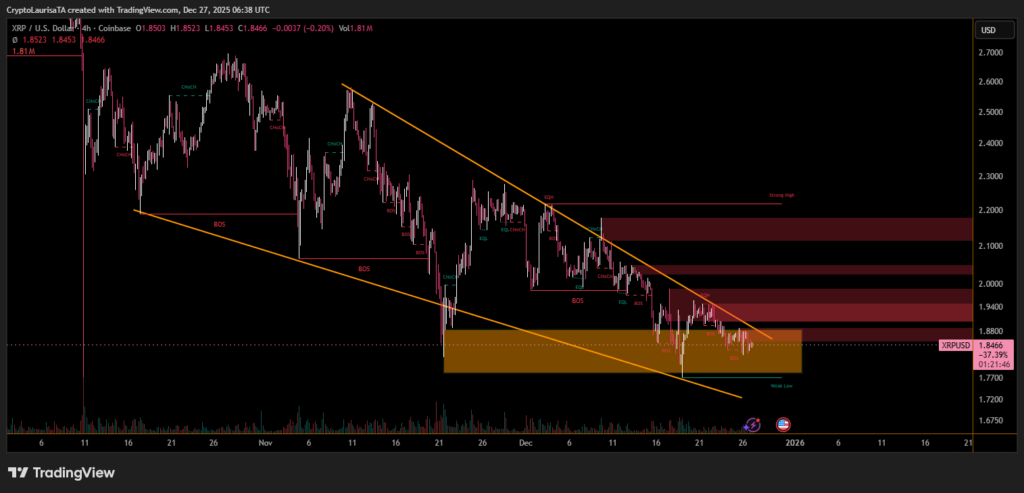This screenshot has width=1024, height=493.
Task: Select the XRPUSD symbol price label
Action: [955, 345]
